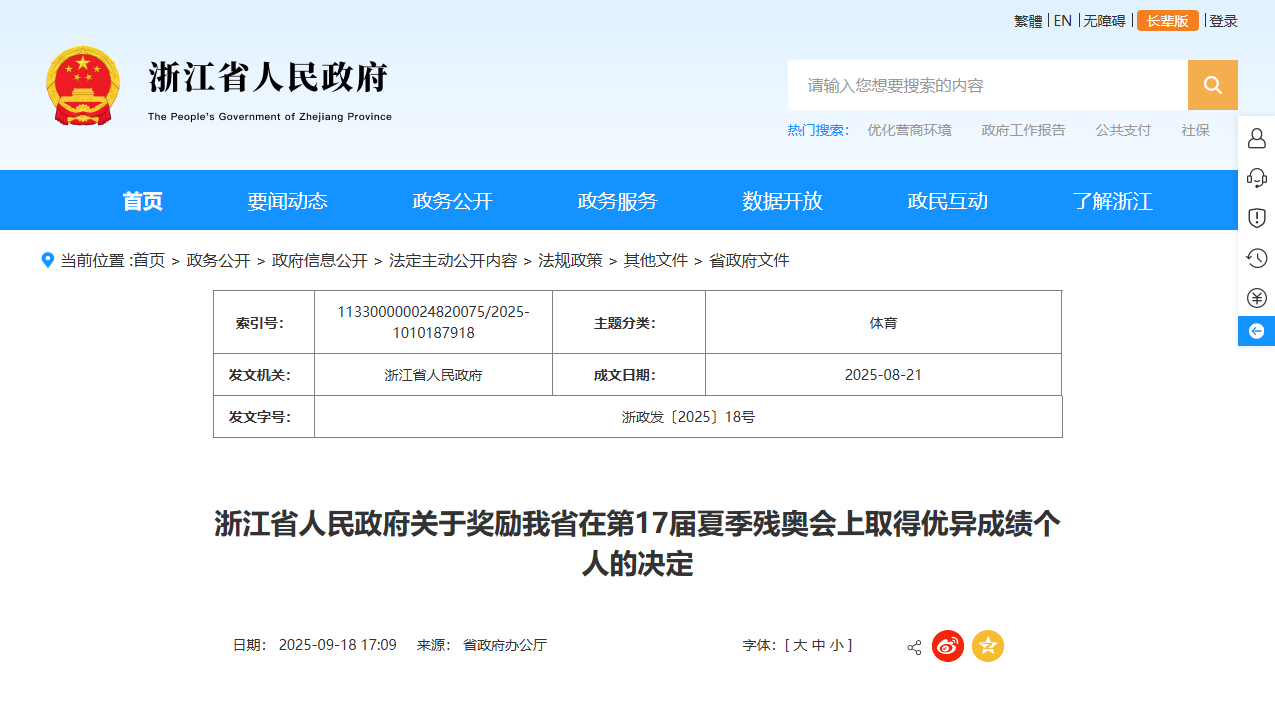Collapse sidebar with blue arrow button
This screenshot has height=702, width=1275.
coord(1256,331)
